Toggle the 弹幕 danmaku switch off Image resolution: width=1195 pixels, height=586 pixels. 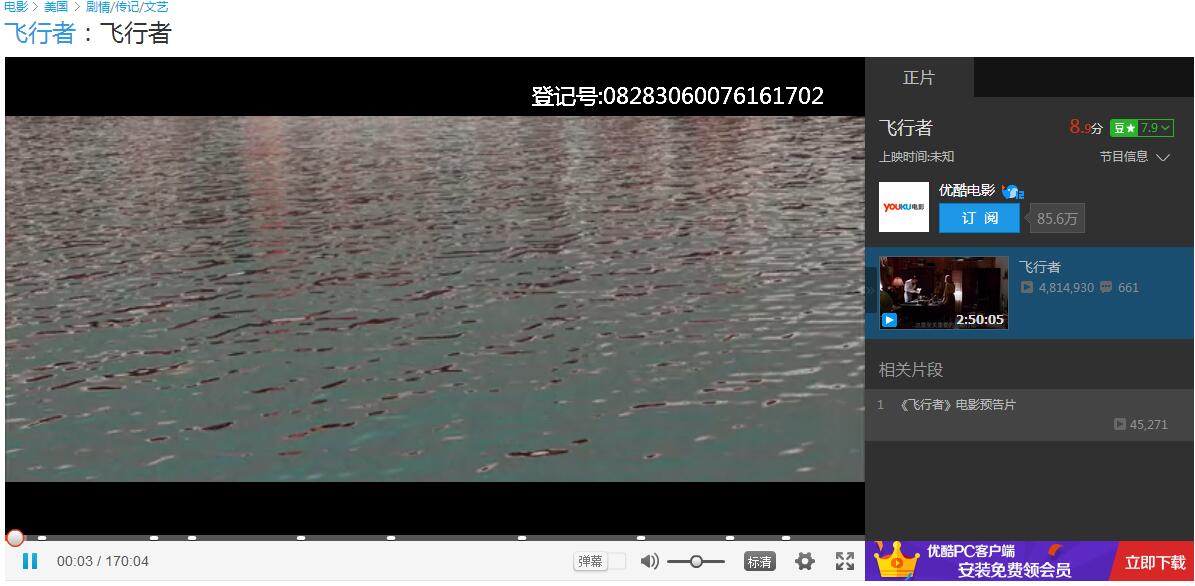[x=618, y=562]
